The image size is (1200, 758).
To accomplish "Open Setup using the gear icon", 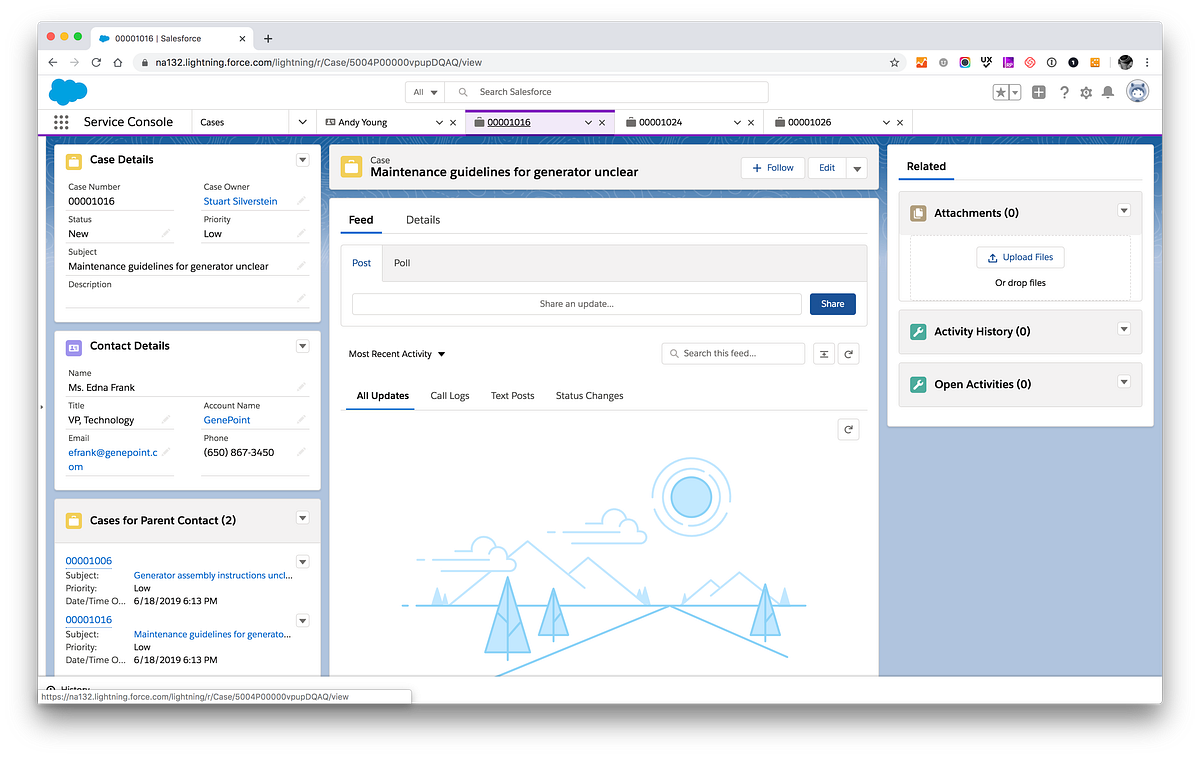I will pos(1088,91).
